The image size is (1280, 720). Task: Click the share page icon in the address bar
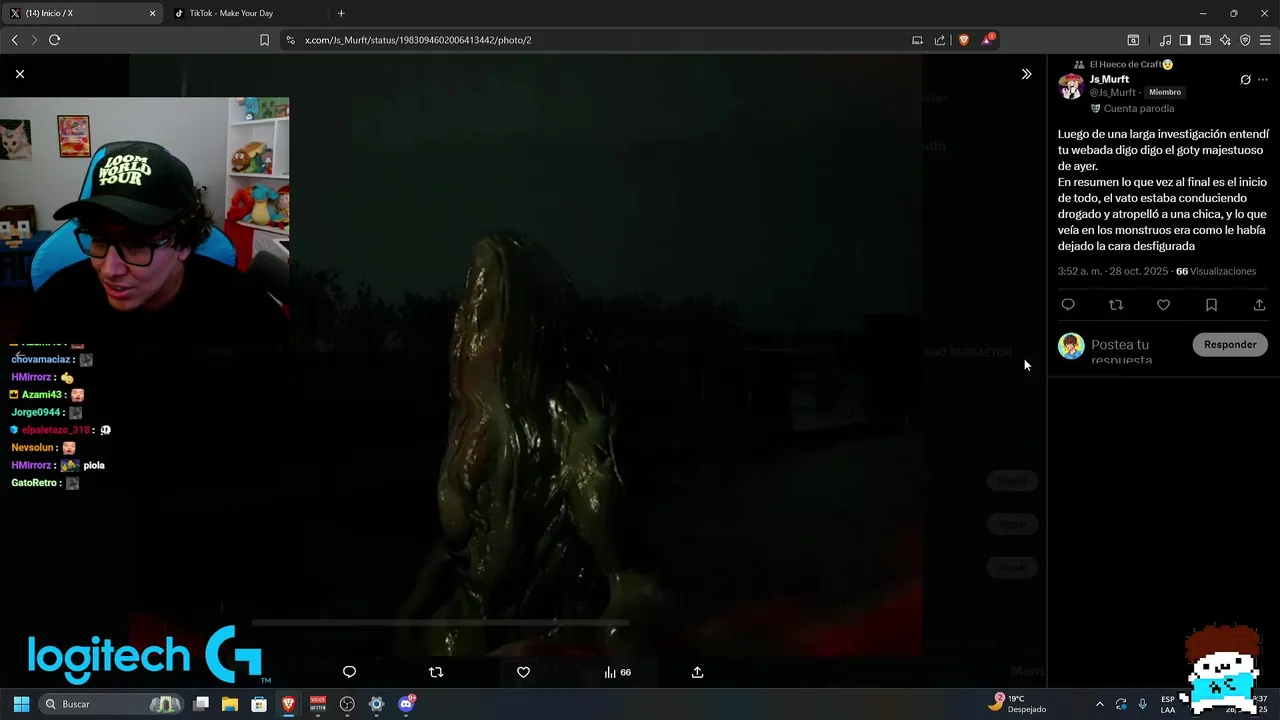940,40
